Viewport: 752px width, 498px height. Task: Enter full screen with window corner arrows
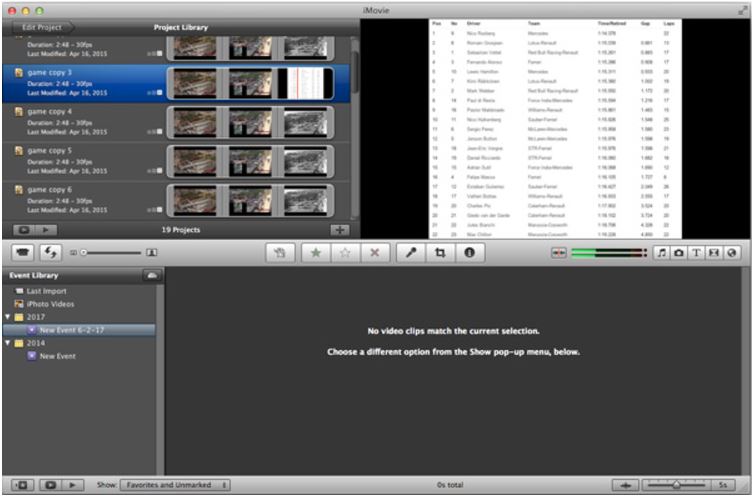(x=742, y=10)
